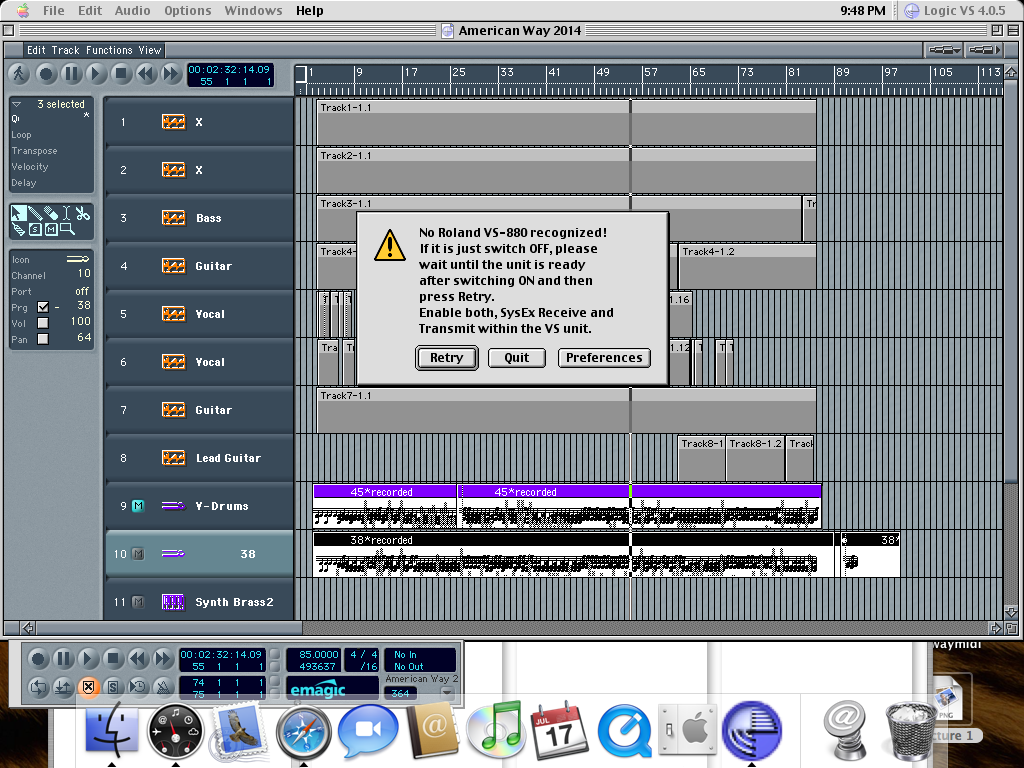Click the tempo field 85.0000
This screenshot has width=1024, height=768.
(319, 654)
